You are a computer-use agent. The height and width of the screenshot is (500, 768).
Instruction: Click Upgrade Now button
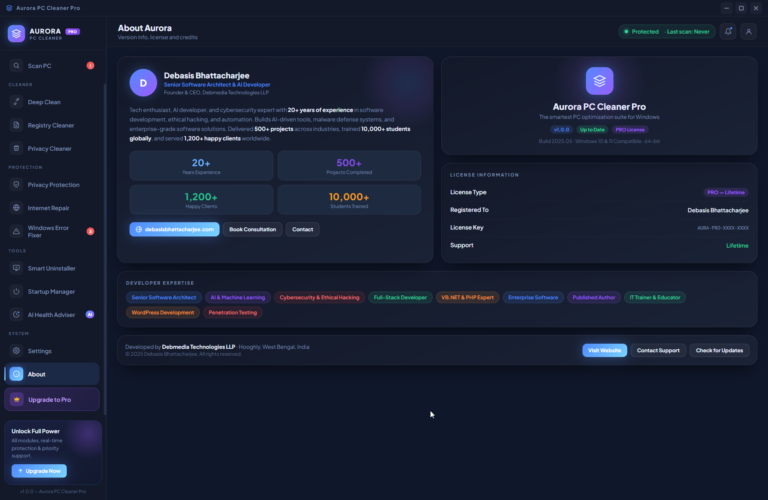pos(39,471)
